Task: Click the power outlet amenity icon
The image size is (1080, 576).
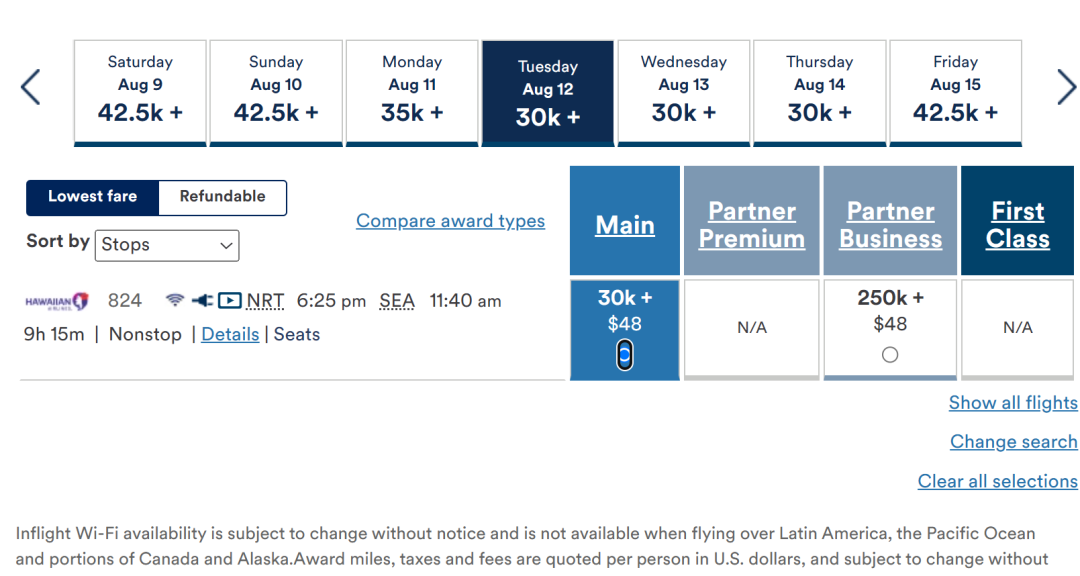Action: (202, 300)
